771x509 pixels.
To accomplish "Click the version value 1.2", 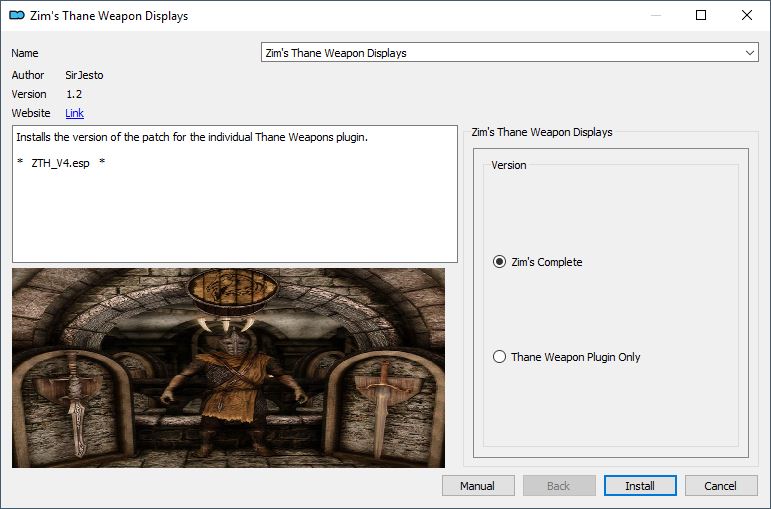I will point(74,94).
